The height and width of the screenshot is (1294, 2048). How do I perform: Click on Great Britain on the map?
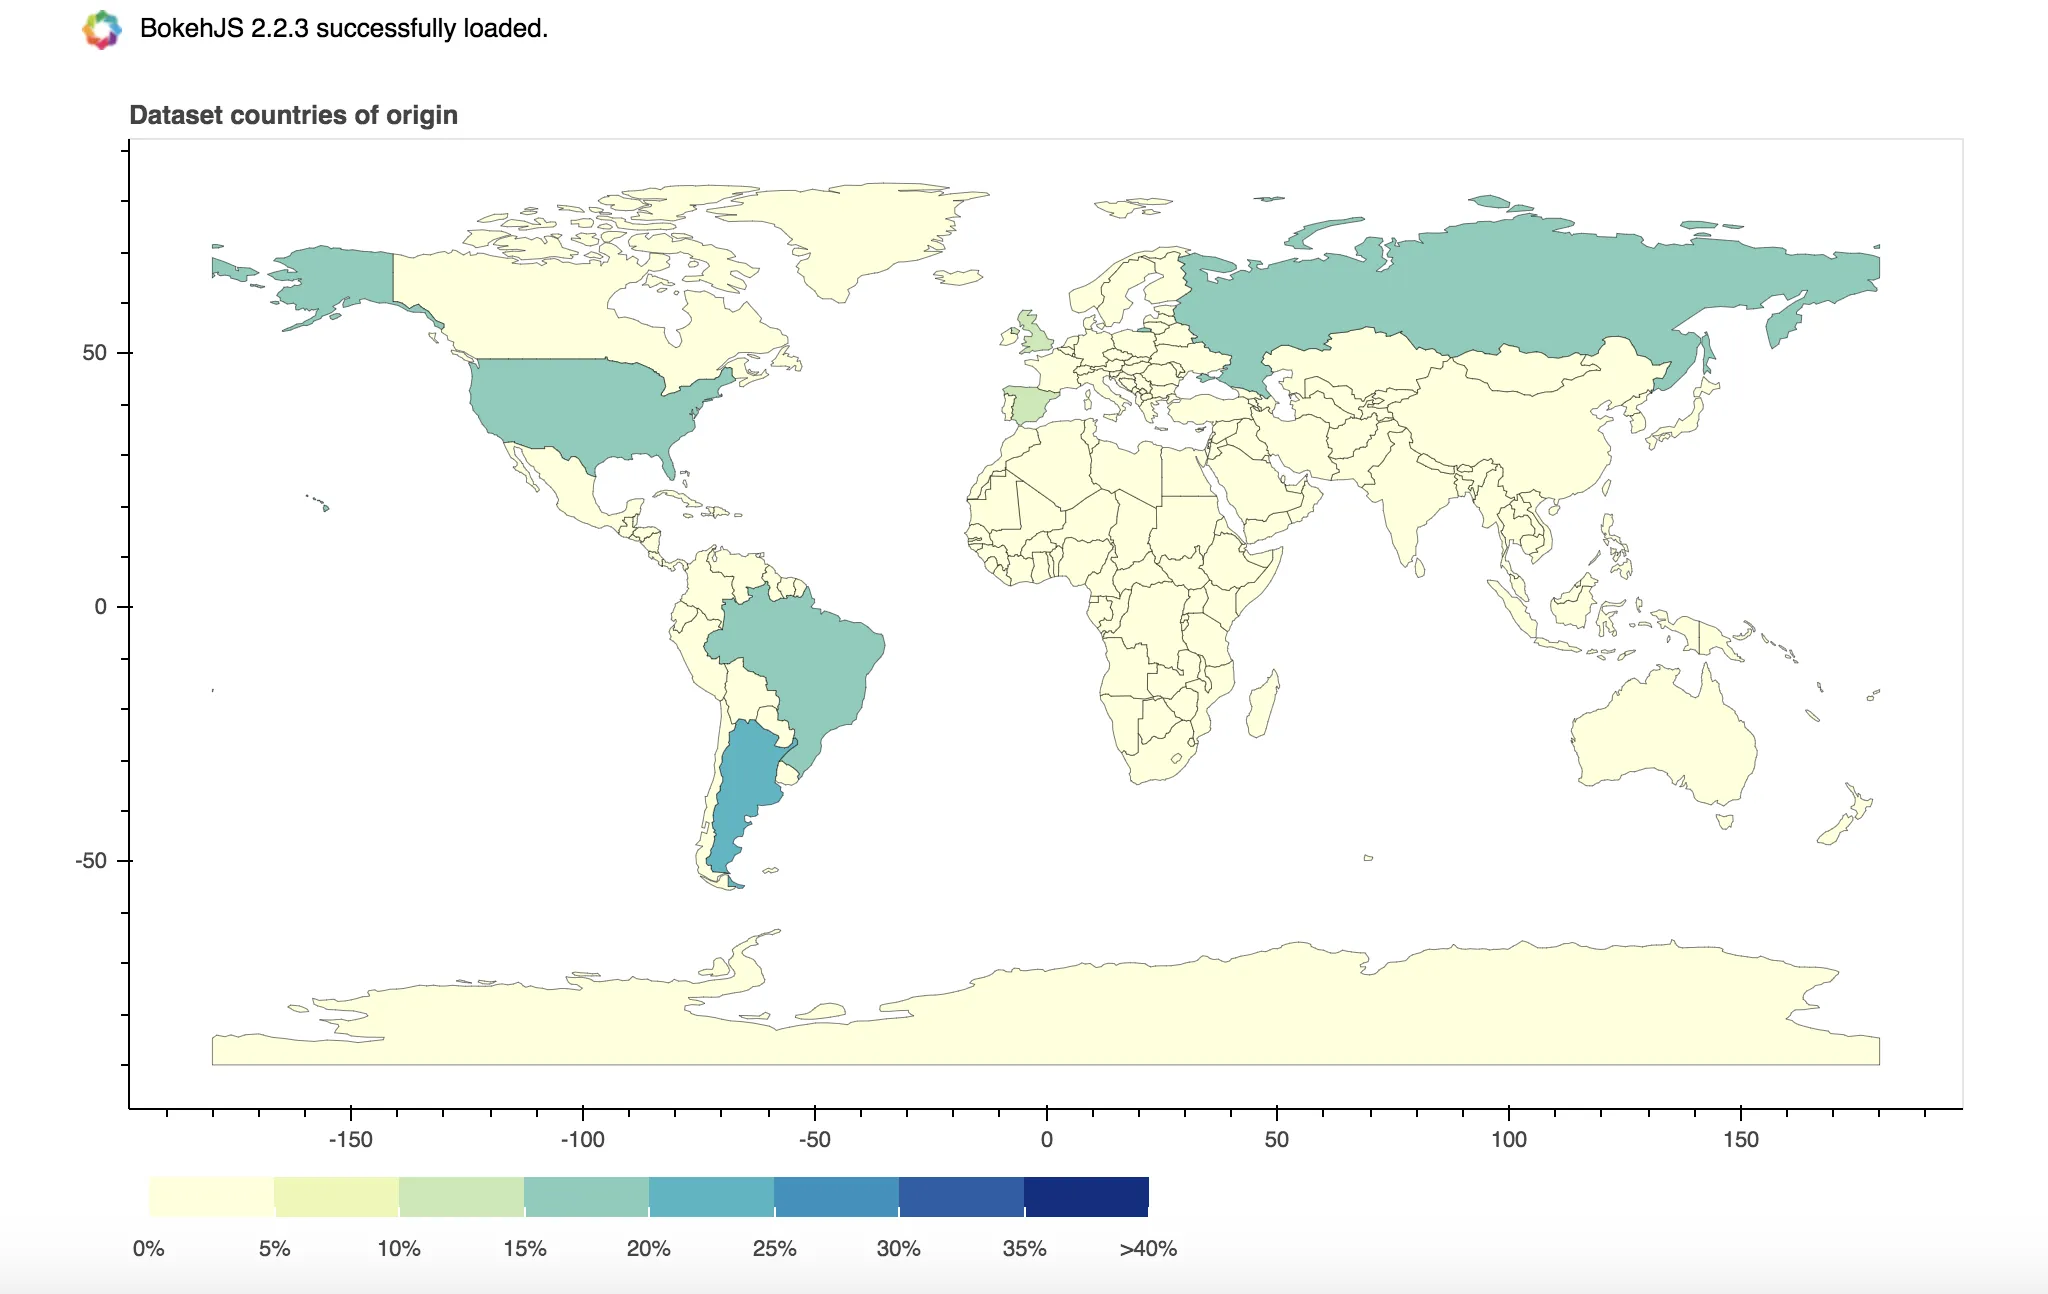[1034, 332]
